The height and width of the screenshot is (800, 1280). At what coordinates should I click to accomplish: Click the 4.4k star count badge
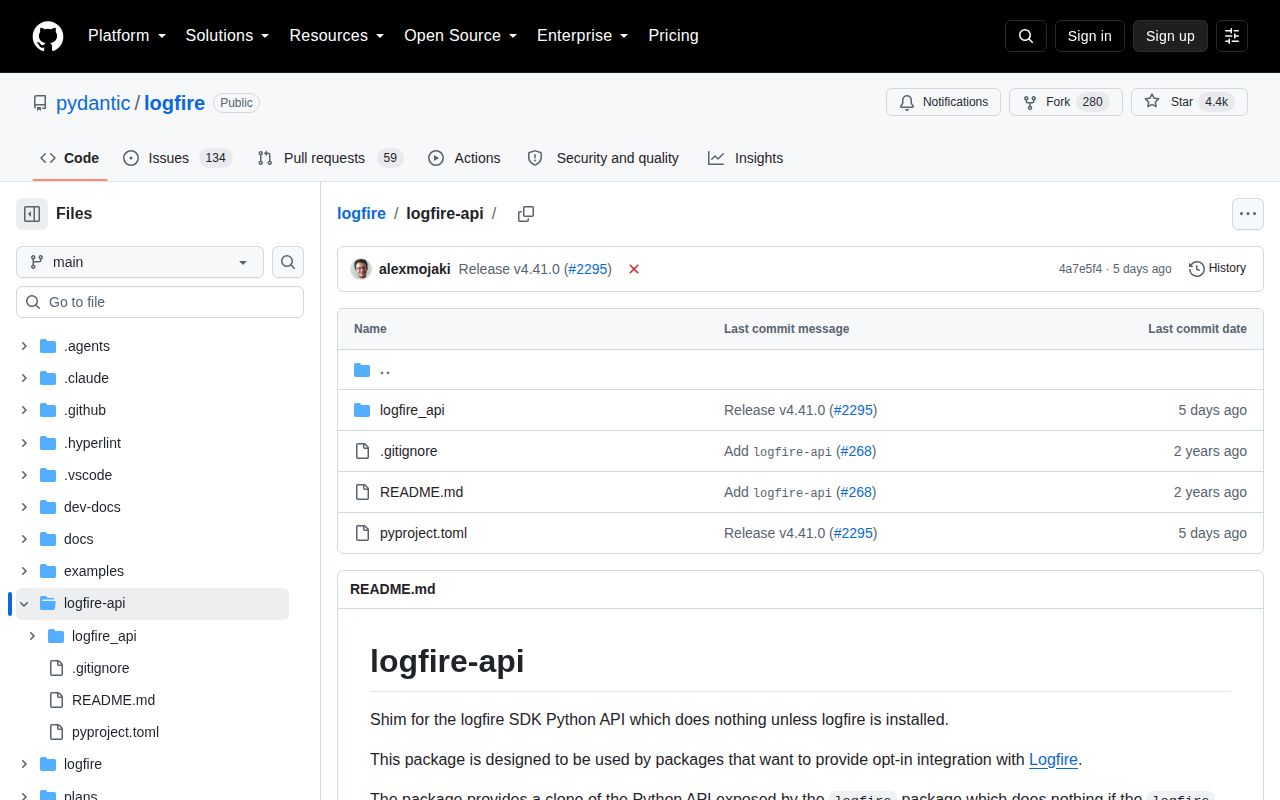1217,102
